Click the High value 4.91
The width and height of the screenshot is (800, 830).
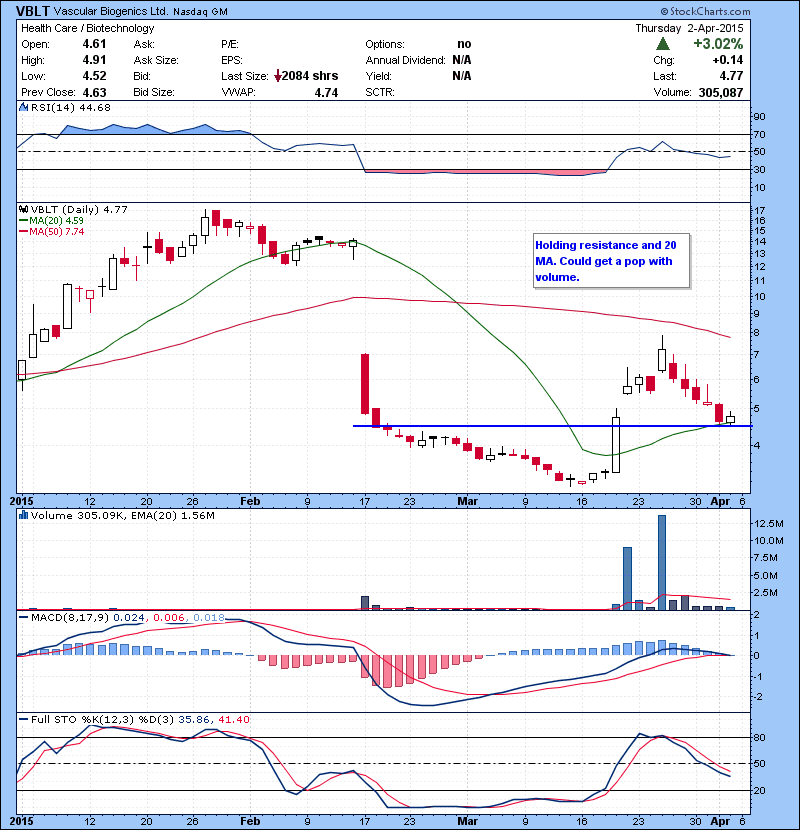[x=94, y=60]
